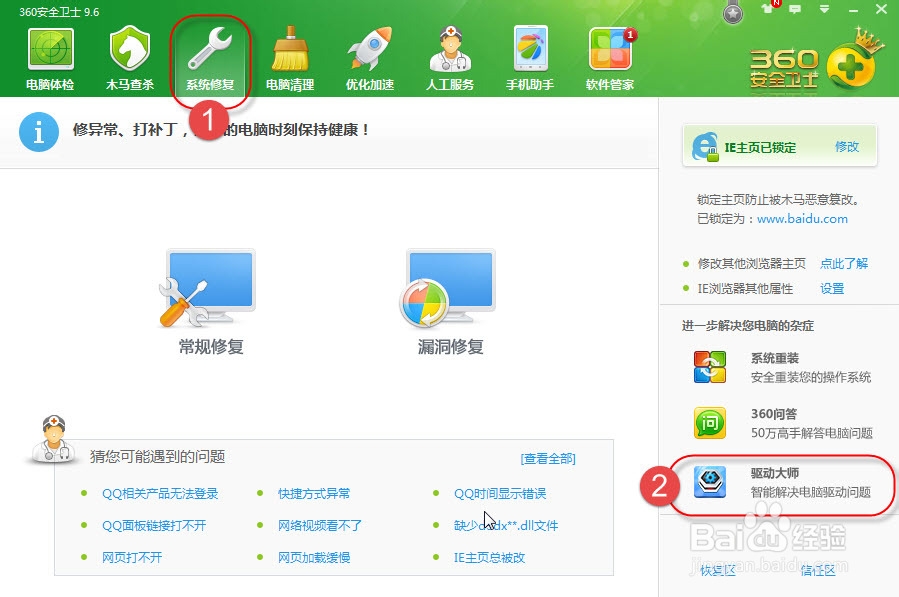Select 缺少d3dx**.dll文件 problem

click(x=506, y=525)
